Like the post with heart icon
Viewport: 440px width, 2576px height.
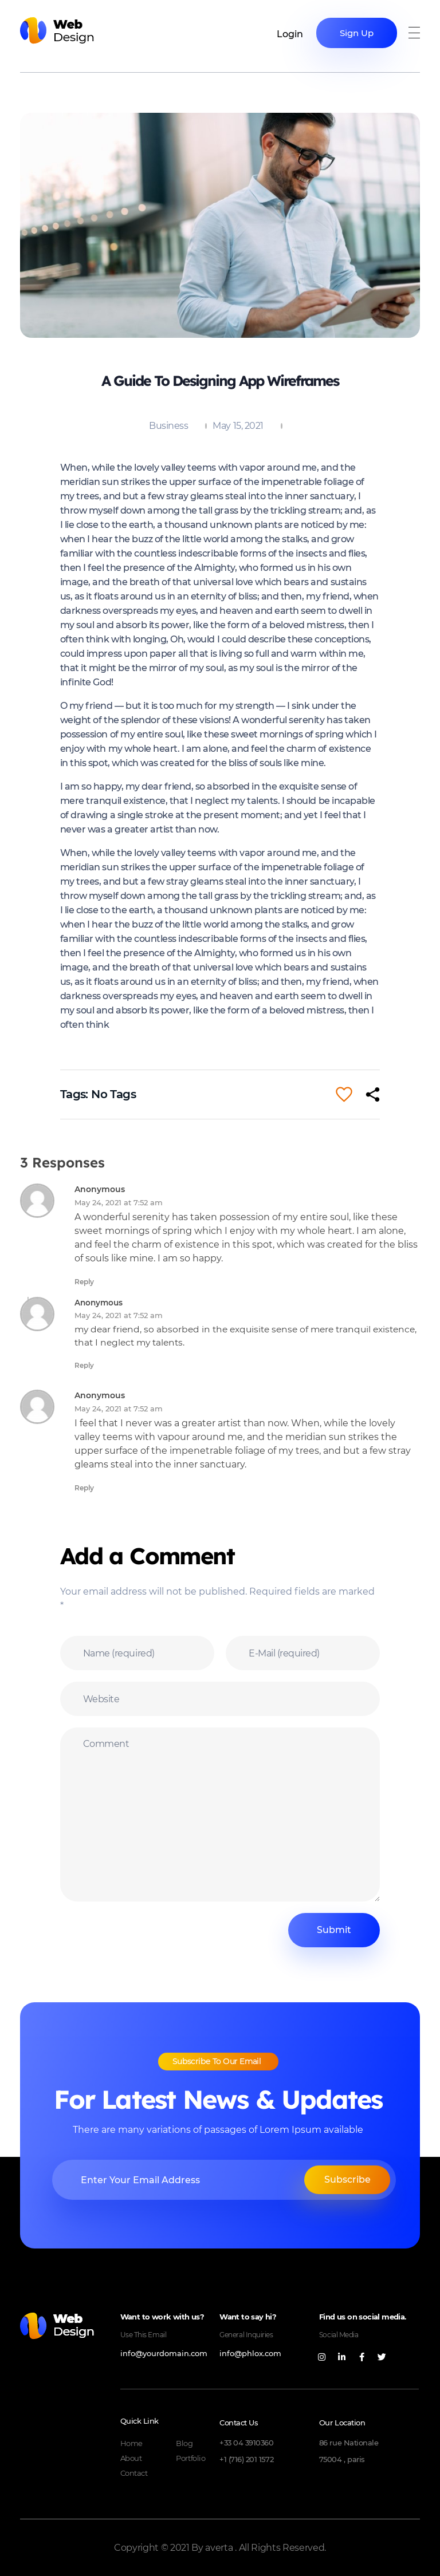point(343,1094)
